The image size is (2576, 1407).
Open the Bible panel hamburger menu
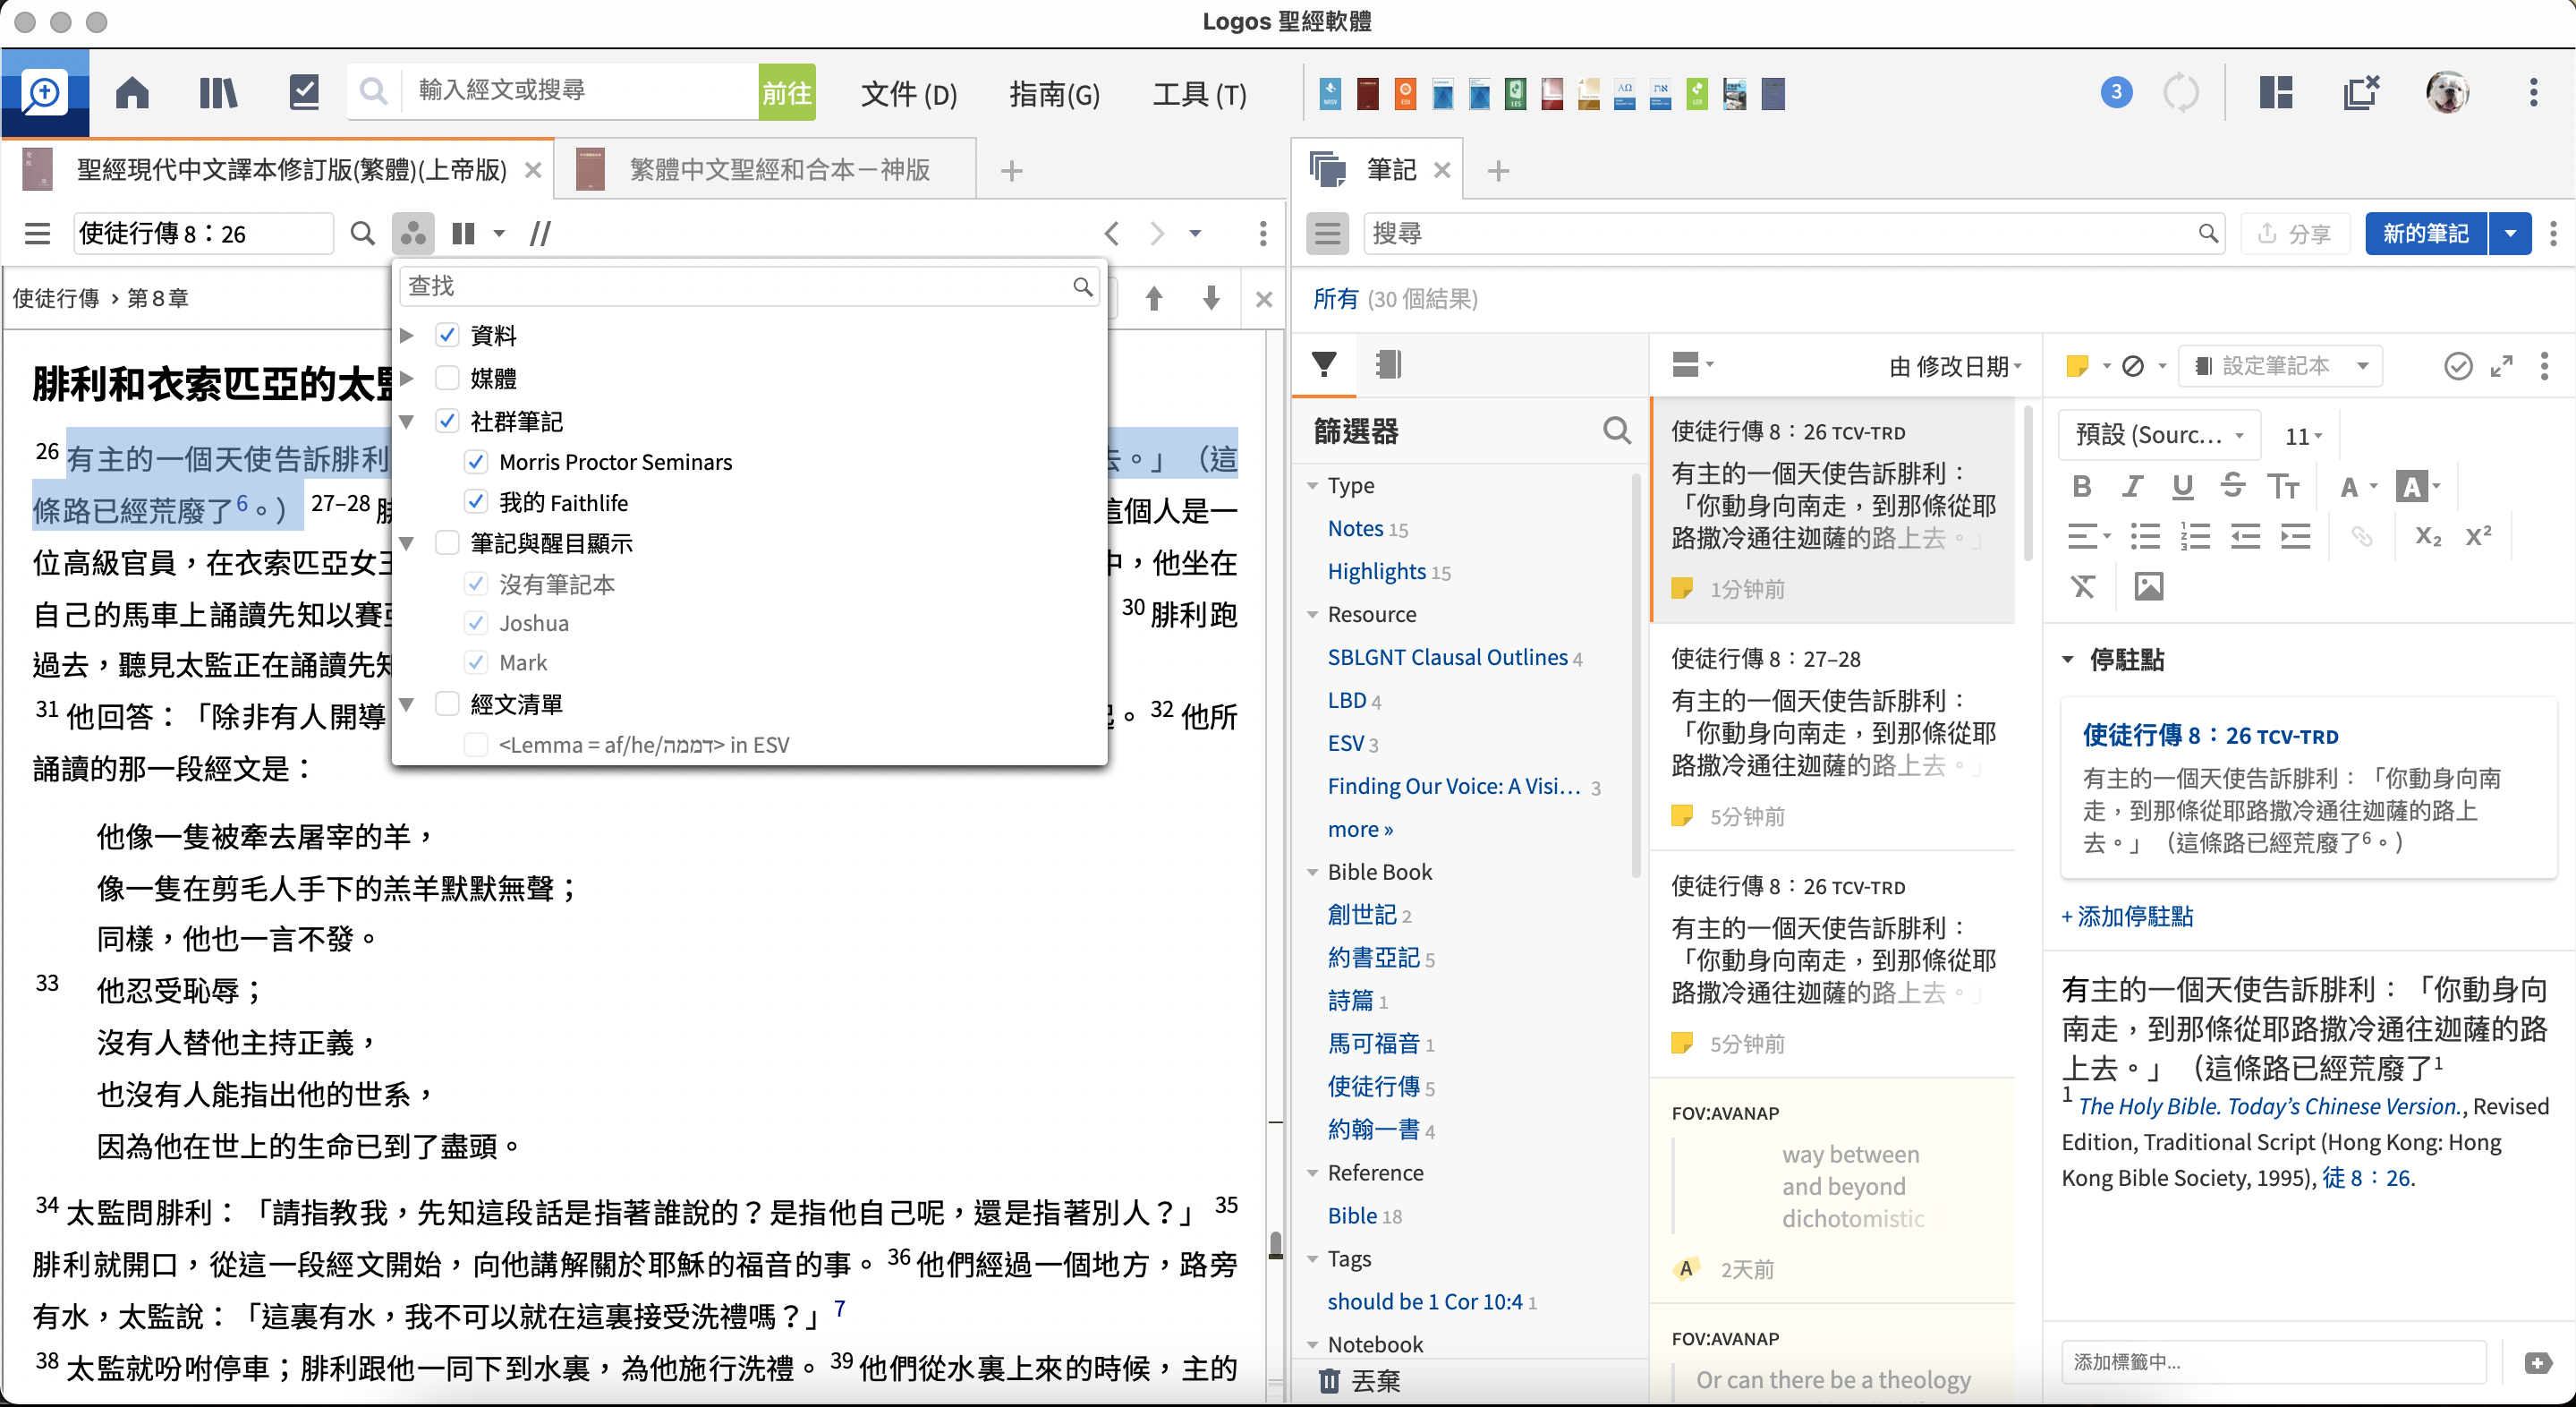[37, 233]
